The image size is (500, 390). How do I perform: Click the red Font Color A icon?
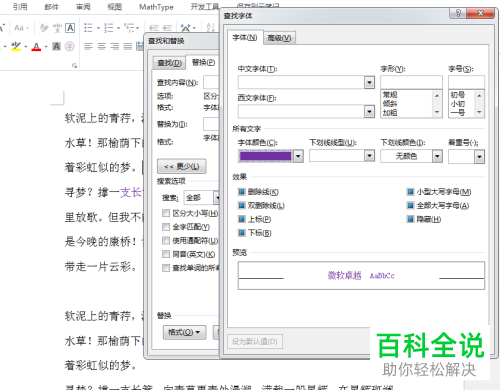[x=36, y=46]
